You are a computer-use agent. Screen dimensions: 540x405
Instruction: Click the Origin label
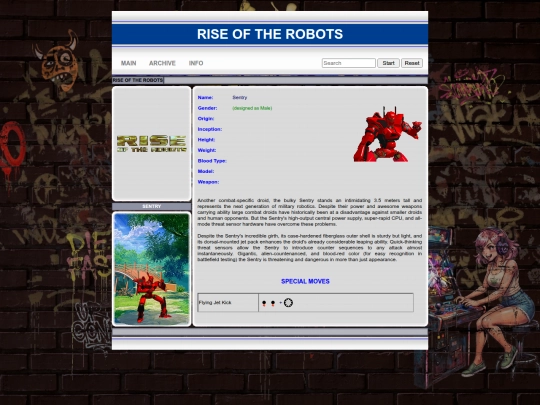coord(206,119)
